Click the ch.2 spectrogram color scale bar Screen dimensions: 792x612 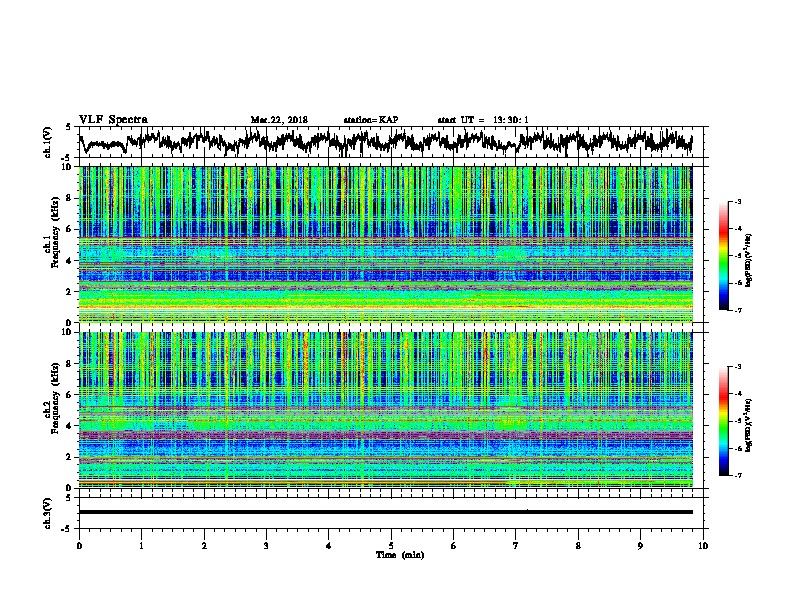tap(723, 421)
